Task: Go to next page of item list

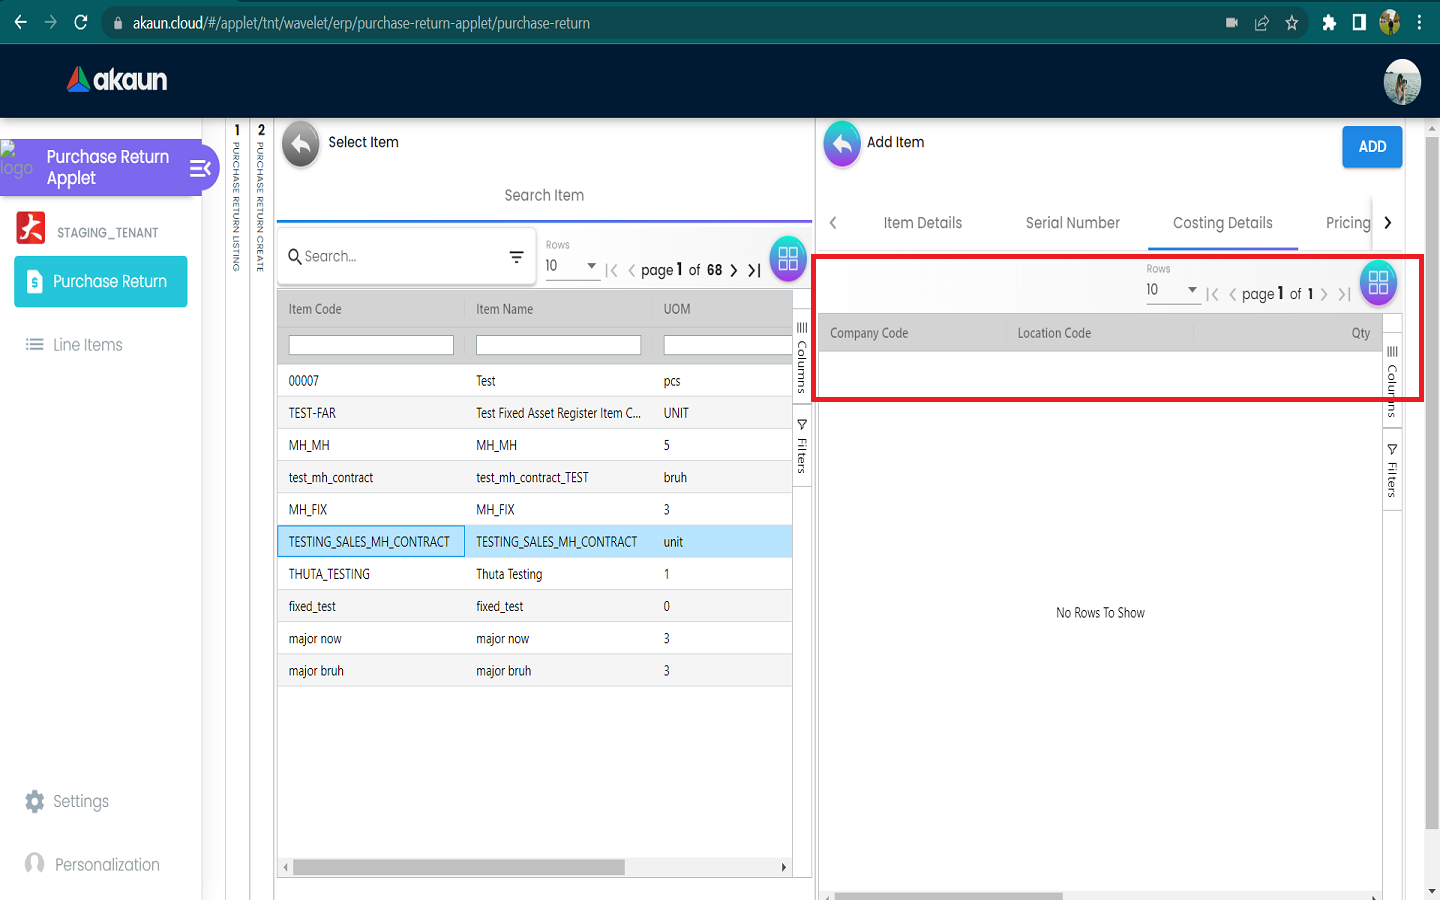Action: (734, 270)
